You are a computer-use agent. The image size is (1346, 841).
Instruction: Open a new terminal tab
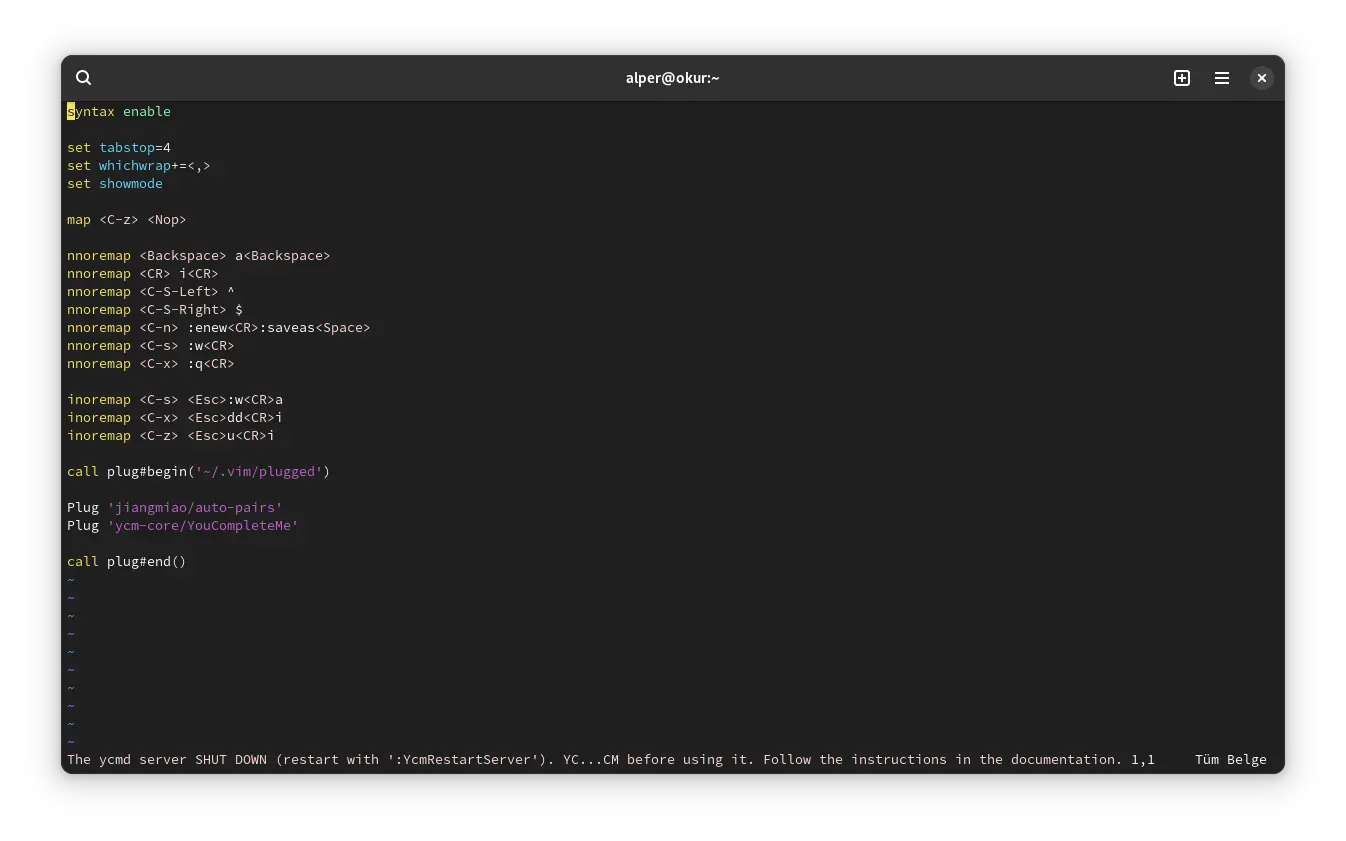pyautogui.click(x=1182, y=78)
